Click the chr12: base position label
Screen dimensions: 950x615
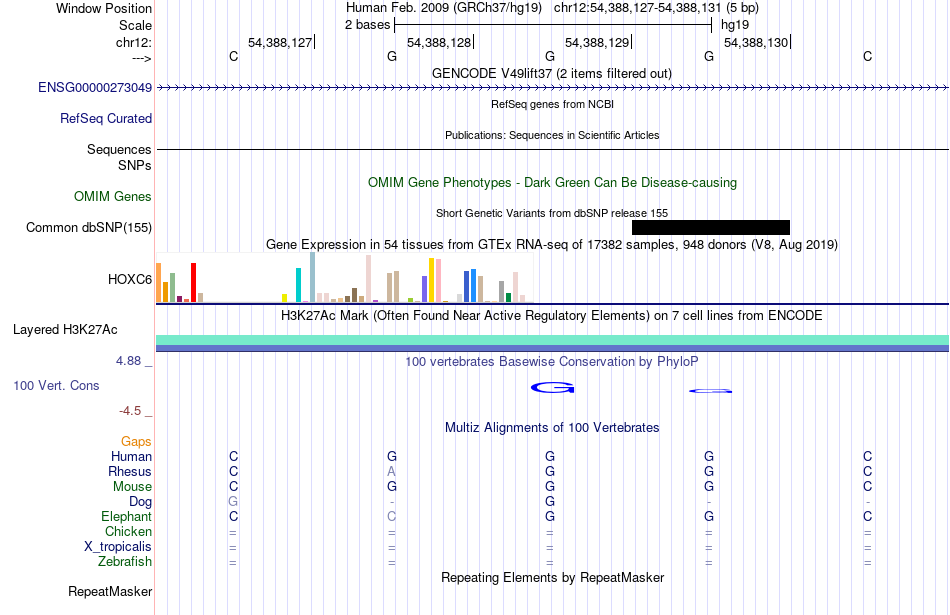[134, 42]
